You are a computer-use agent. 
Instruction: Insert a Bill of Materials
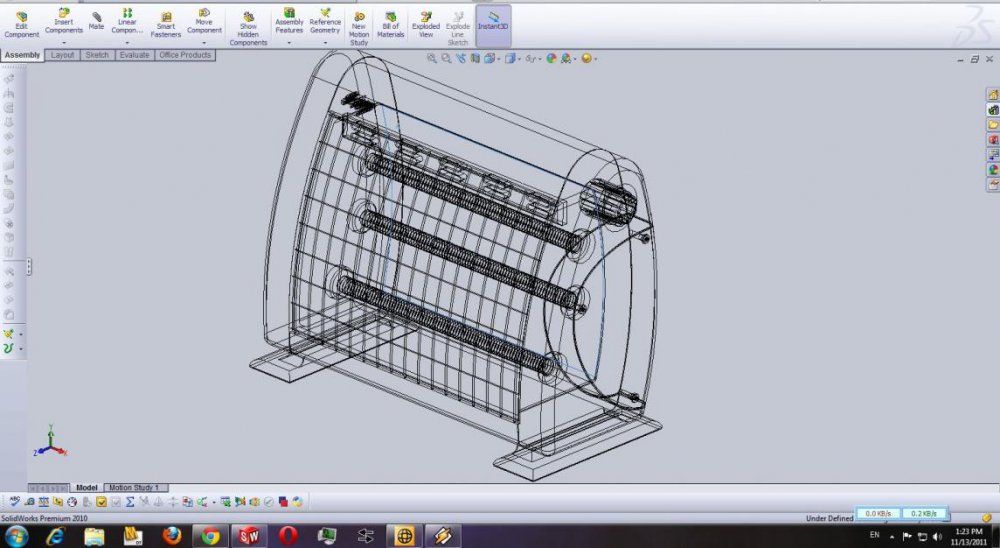(x=390, y=26)
